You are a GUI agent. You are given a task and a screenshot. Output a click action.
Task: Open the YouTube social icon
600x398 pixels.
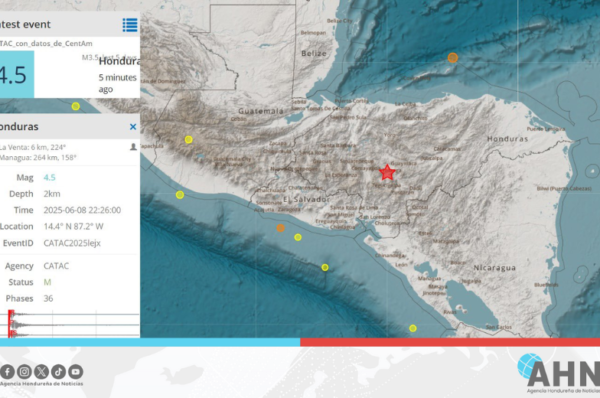(x=75, y=372)
